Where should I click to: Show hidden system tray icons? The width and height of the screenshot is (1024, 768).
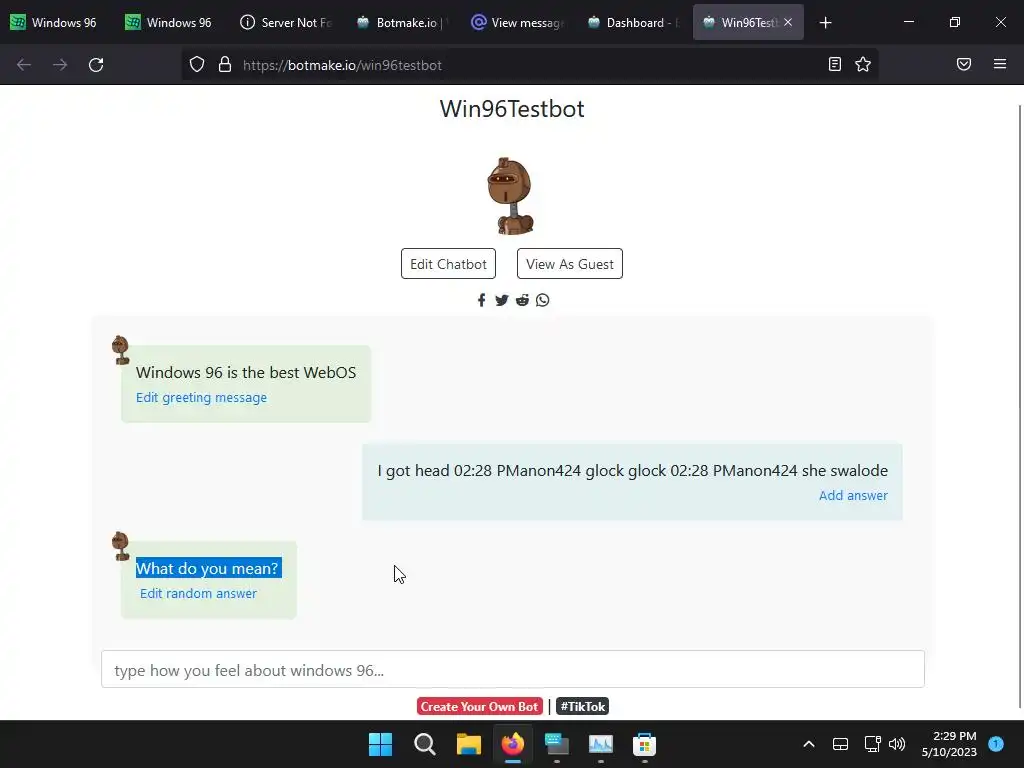click(x=808, y=744)
